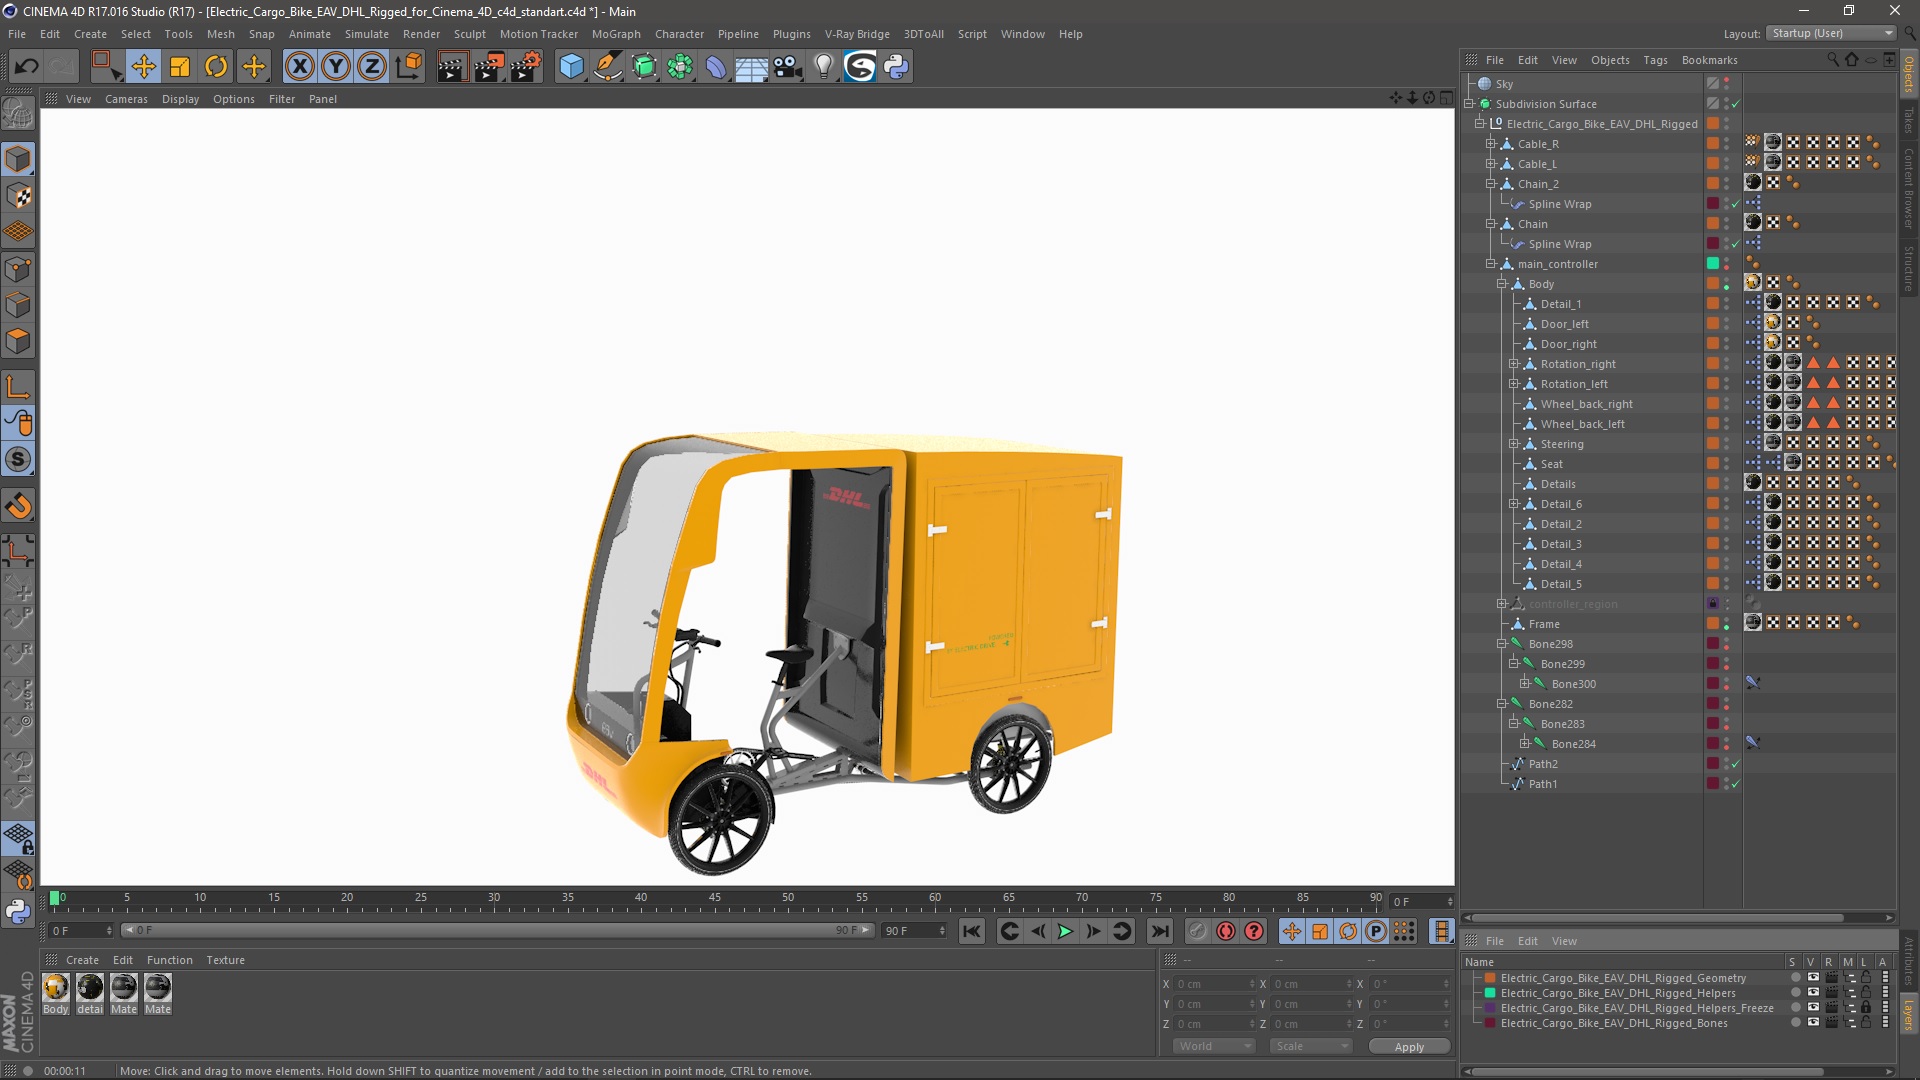1920x1080 pixels.
Task: Click the X position input field
Action: coord(1215,984)
